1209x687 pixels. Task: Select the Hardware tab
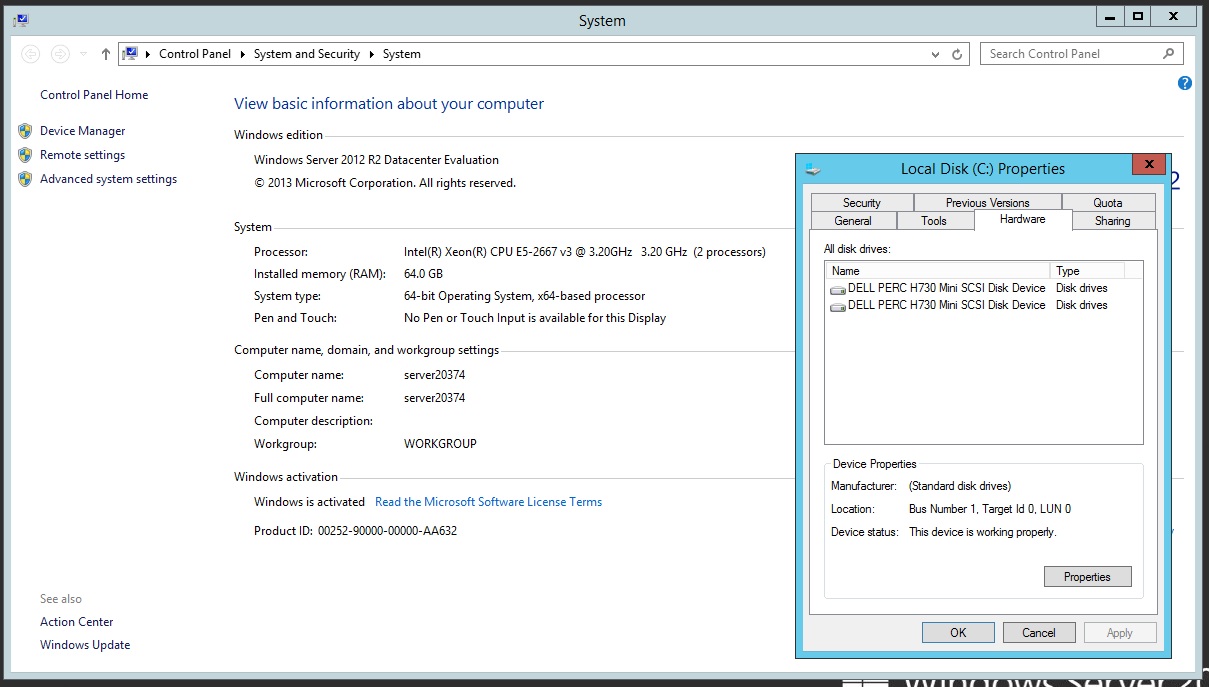1022,219
